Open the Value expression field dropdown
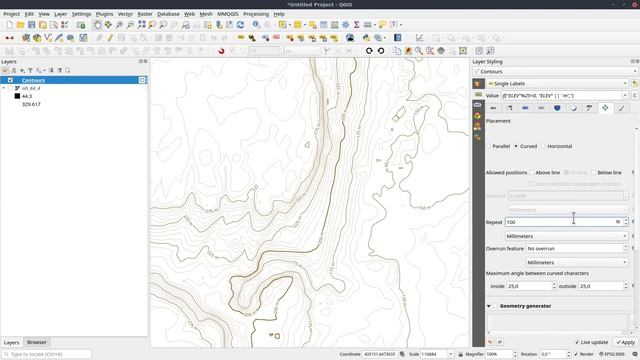 tap(625, 96)
